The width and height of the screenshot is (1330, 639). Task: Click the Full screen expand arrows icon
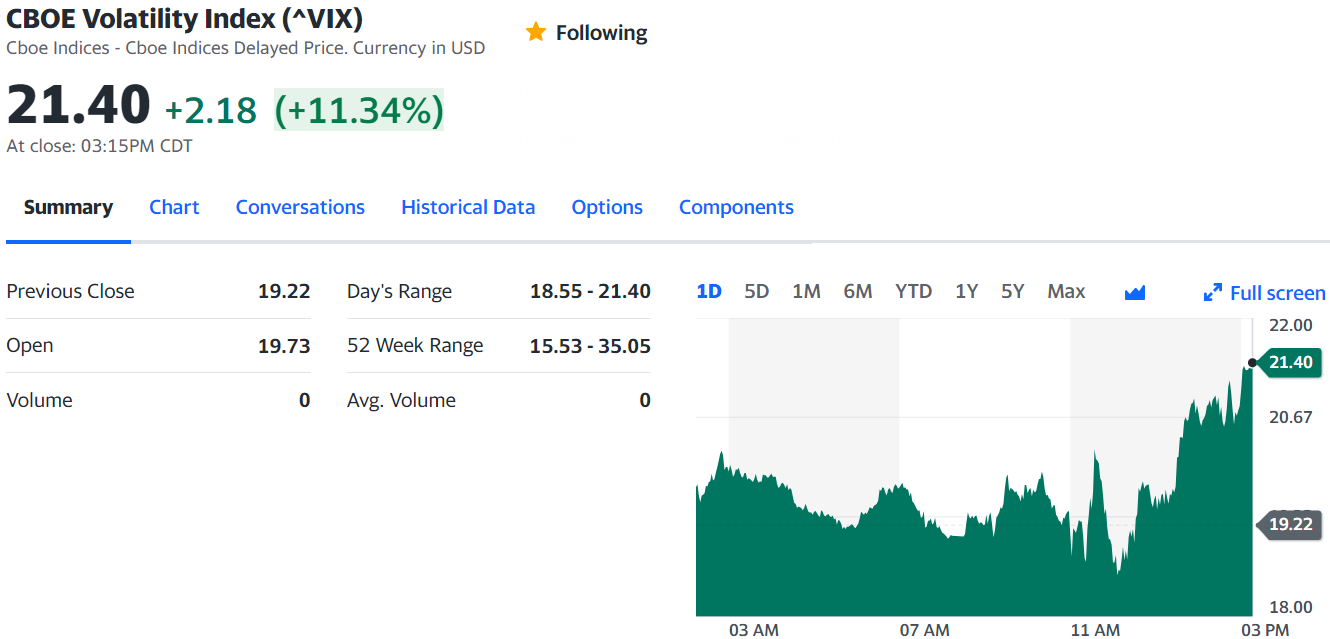tap(1213, 293)
